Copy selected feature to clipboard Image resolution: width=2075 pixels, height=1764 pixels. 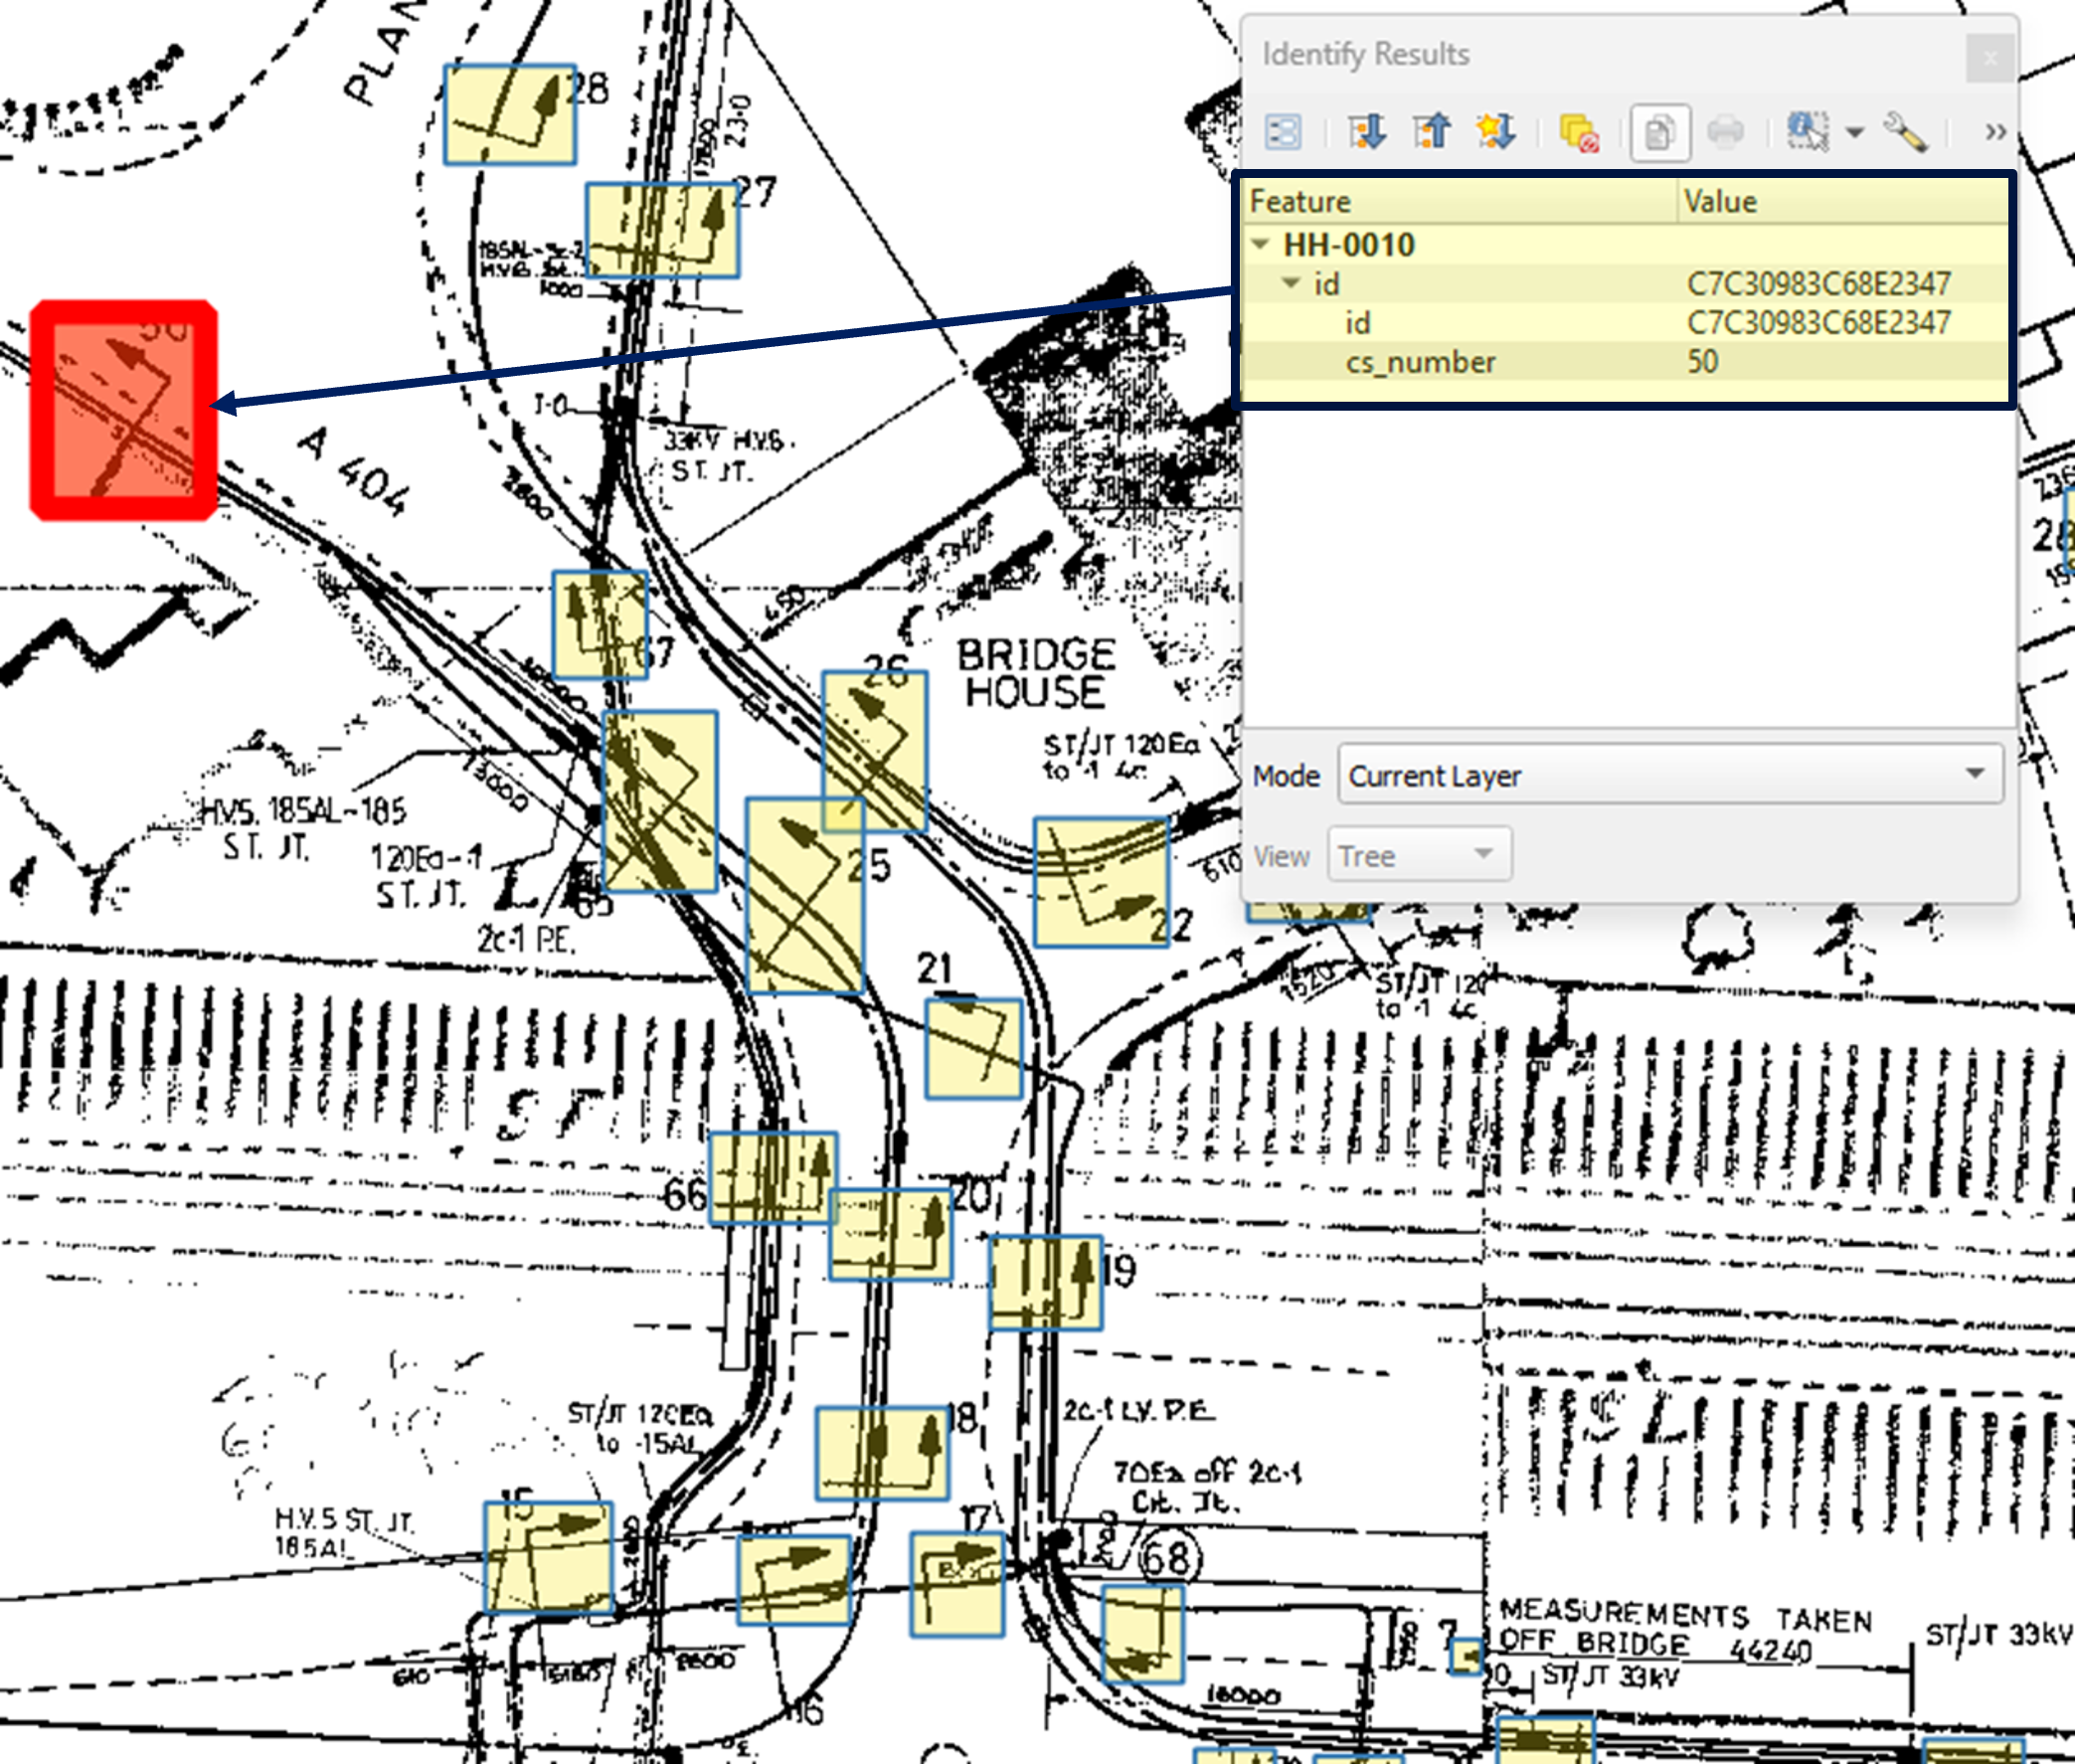click(x=1660, y=132)
